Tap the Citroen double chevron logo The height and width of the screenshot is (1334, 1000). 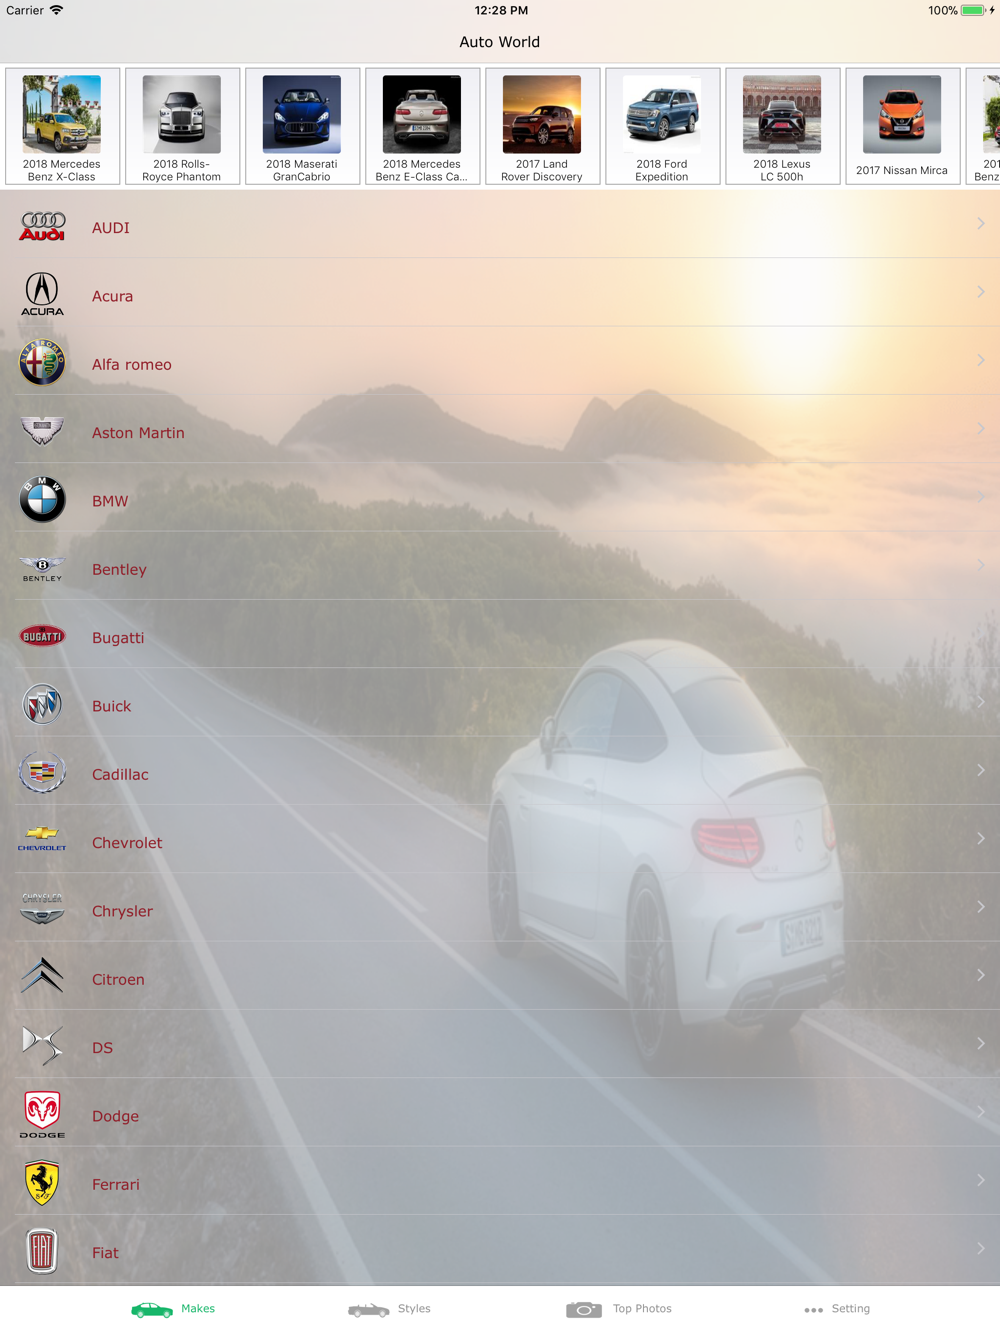[42, 977]
